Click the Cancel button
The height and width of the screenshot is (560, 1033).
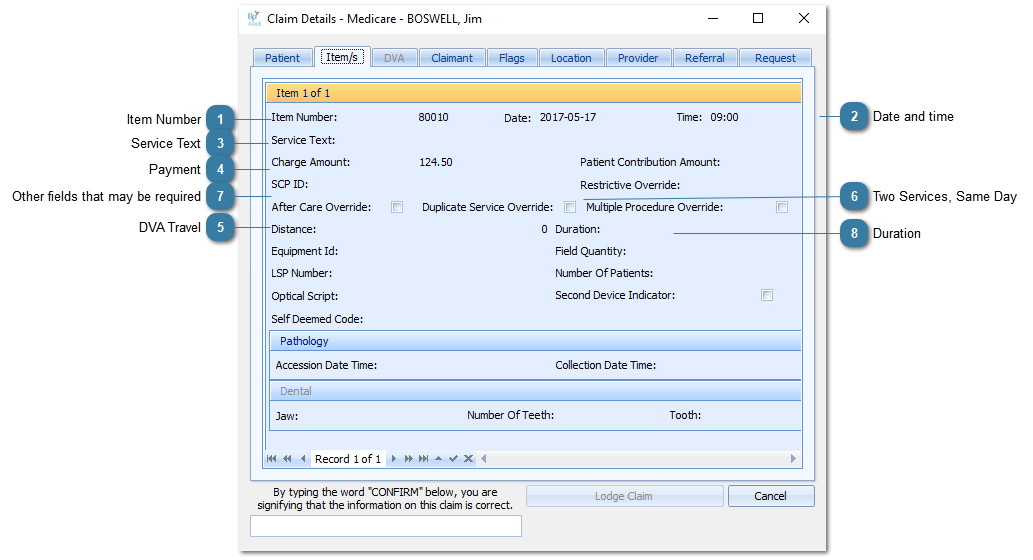(x=771, y=496)
